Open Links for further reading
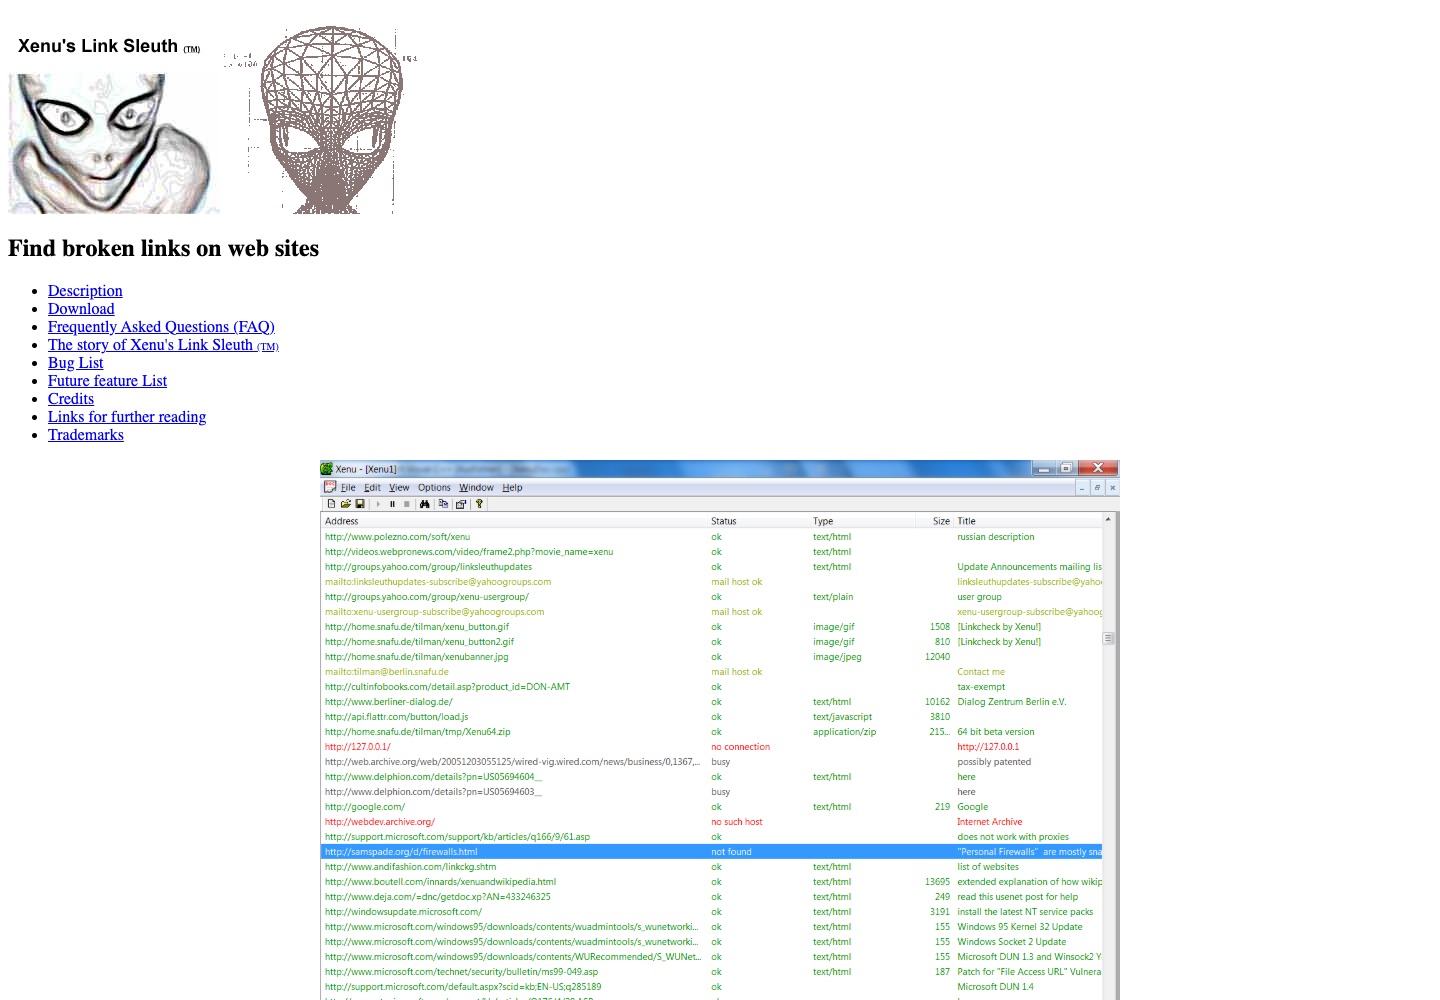Screen dimensions: 1440x1000 point(127,417)
